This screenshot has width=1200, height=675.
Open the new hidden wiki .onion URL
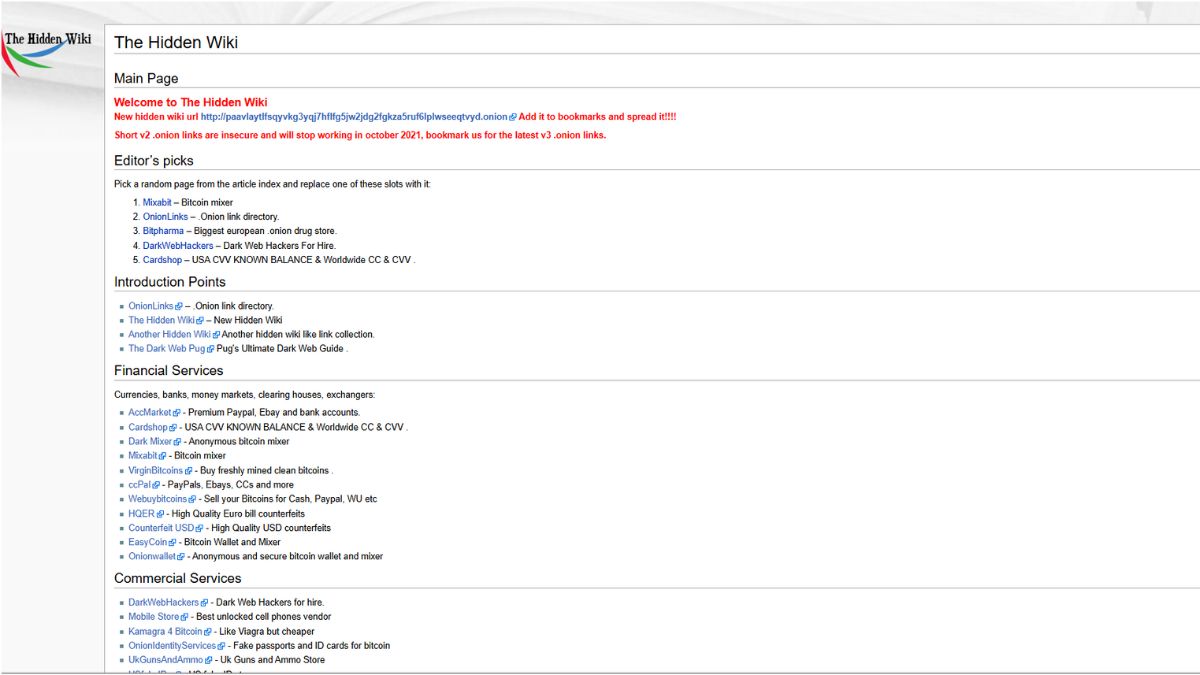click(x=354, y=117)
